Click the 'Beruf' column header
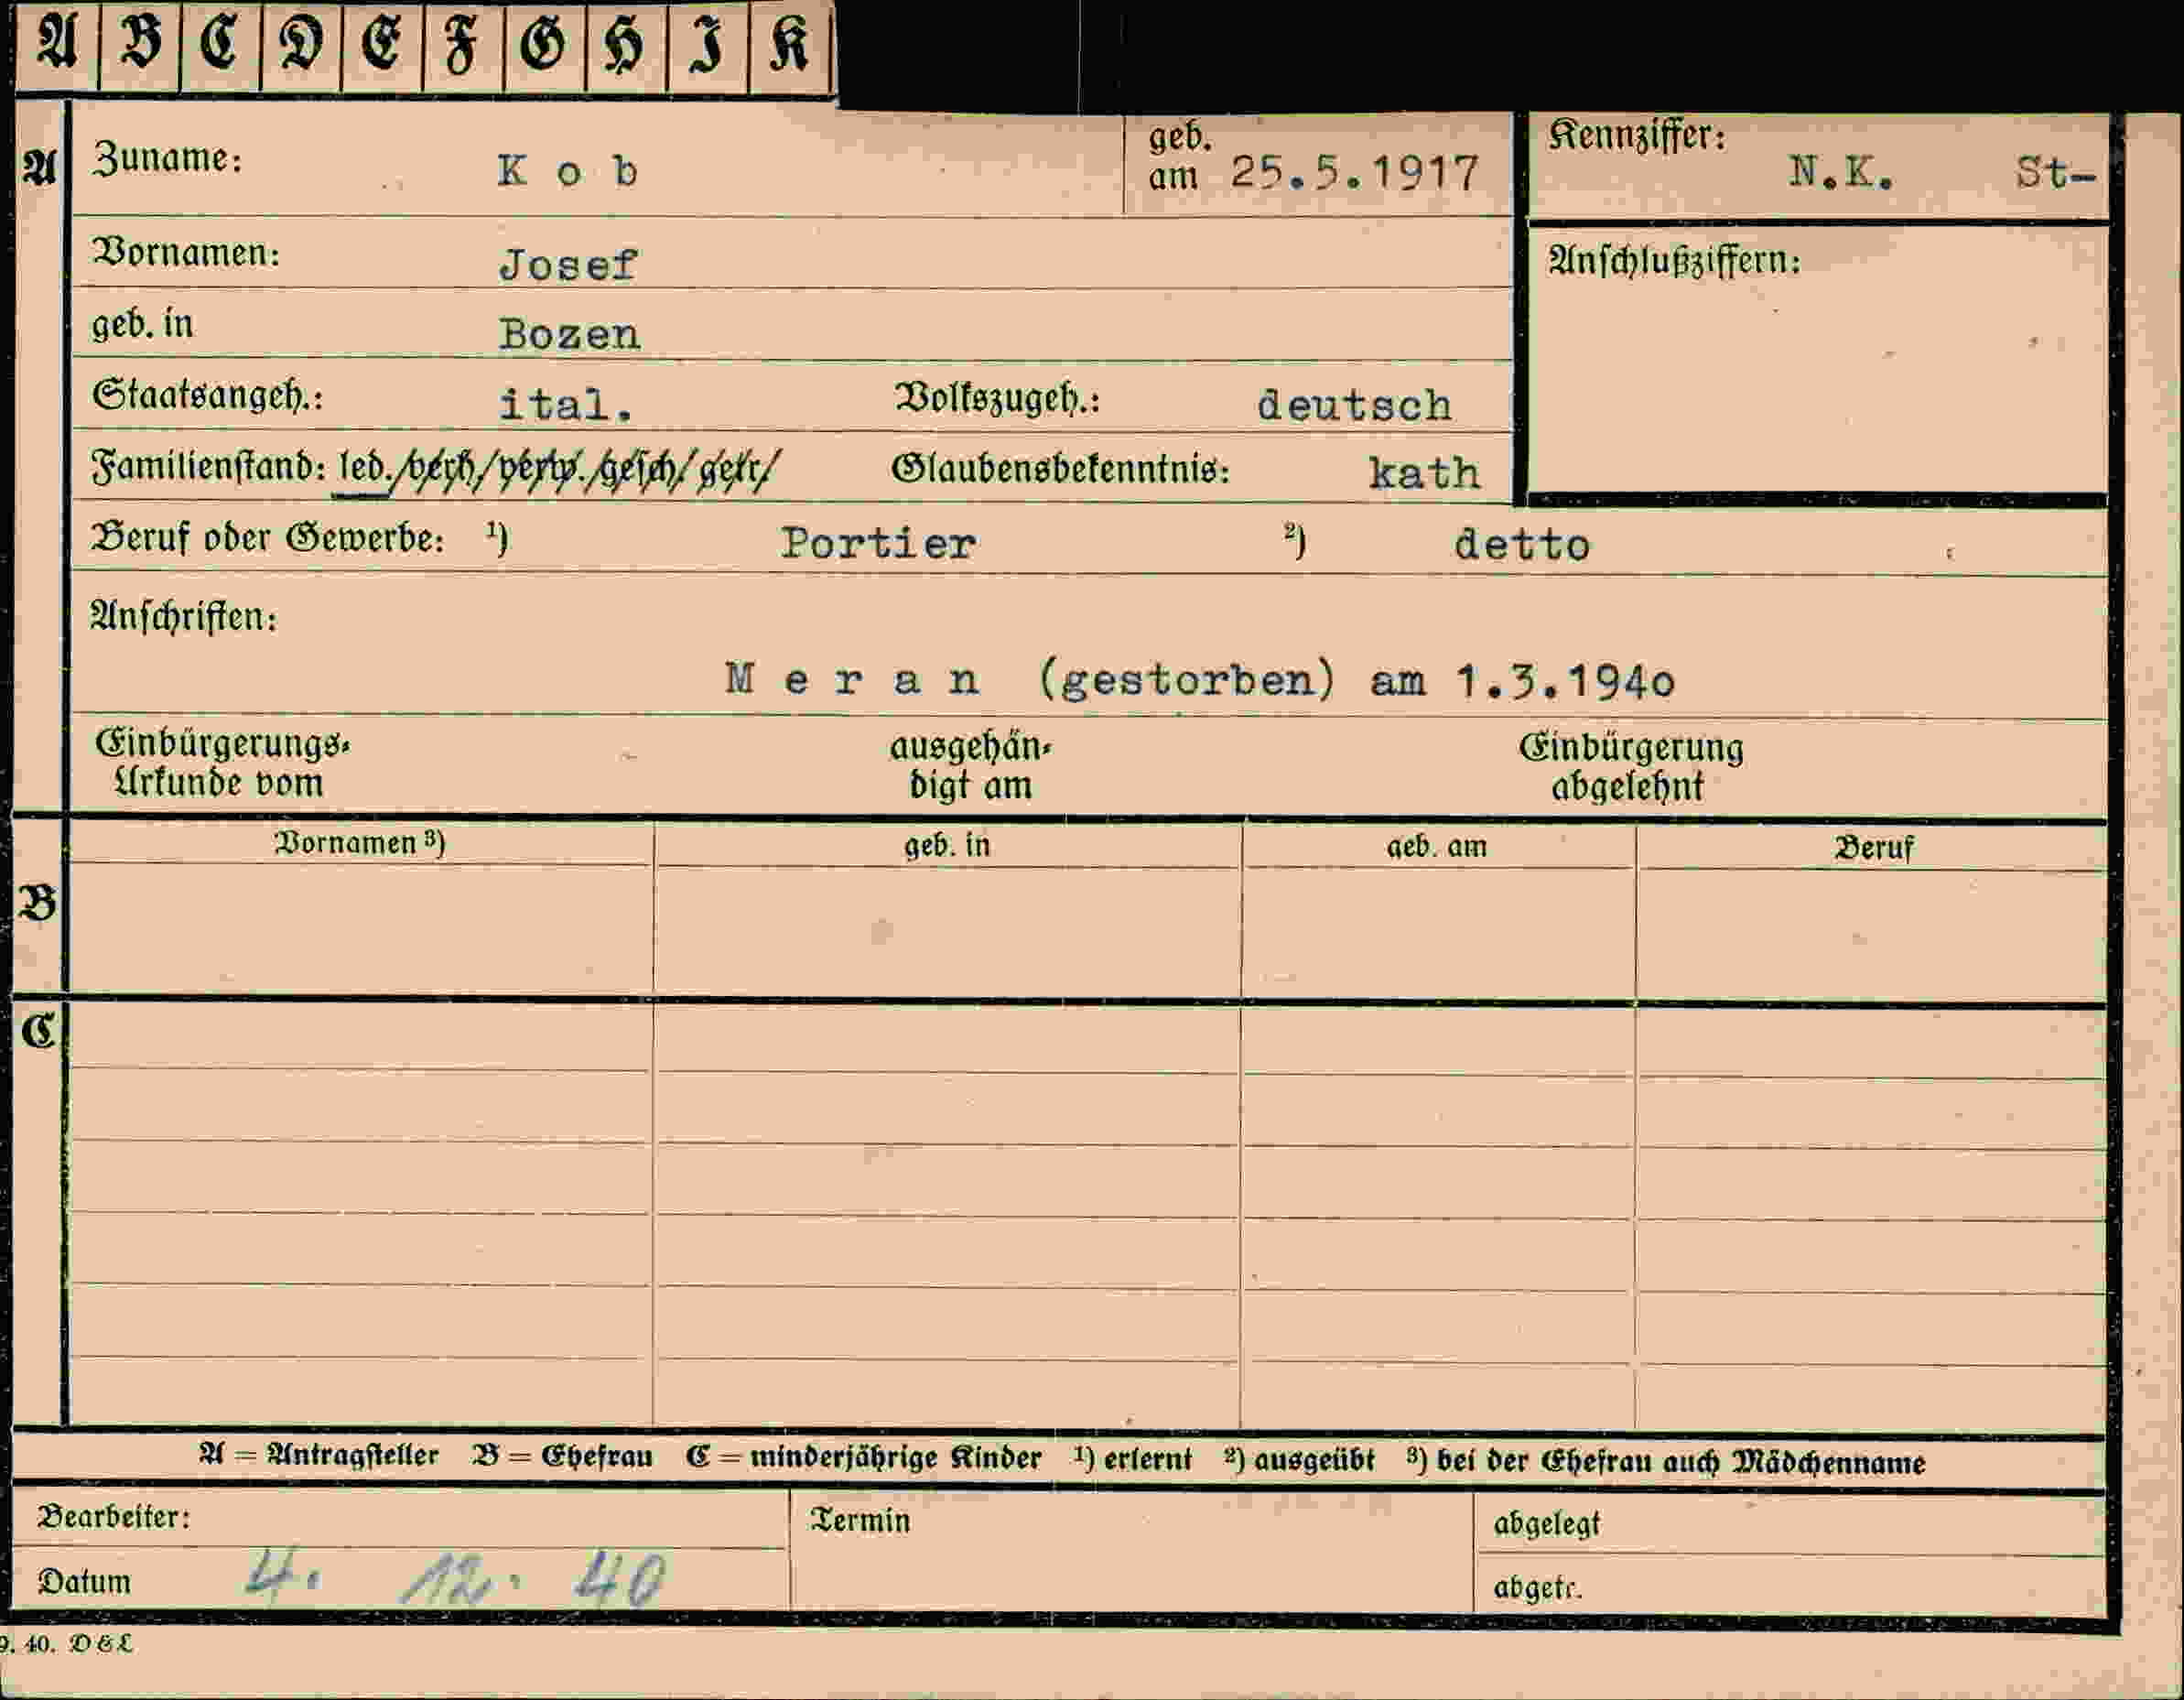2184x1700 pixels. [1873, 849]
